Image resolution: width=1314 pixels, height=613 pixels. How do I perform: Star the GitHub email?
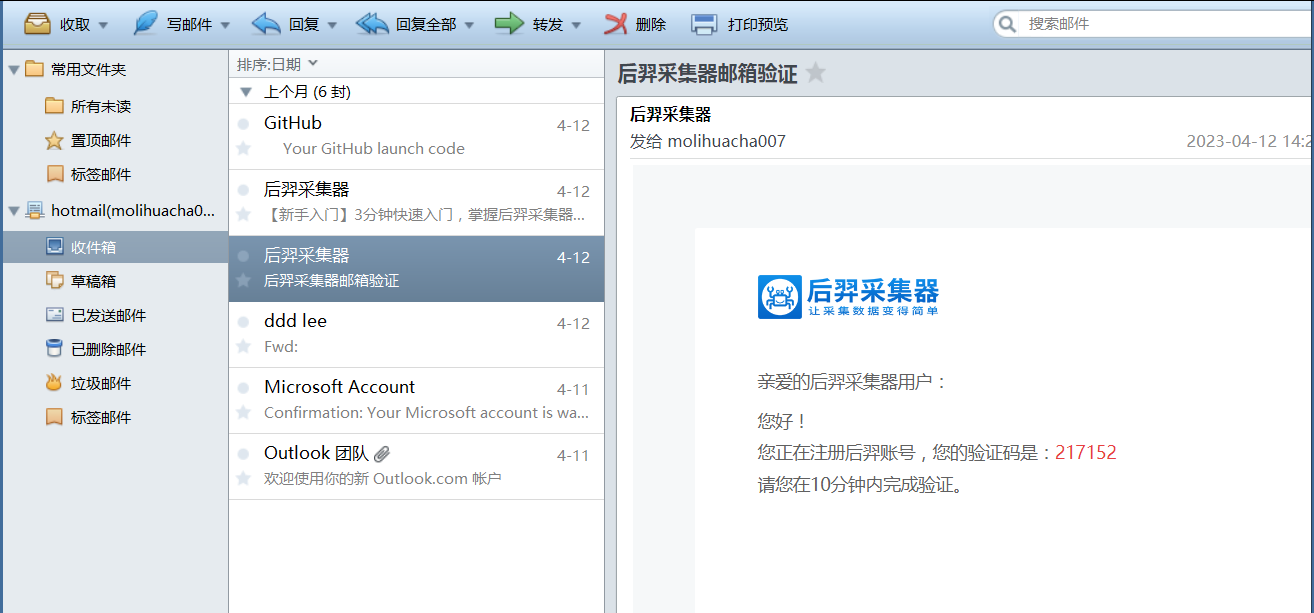coord(243,148)
